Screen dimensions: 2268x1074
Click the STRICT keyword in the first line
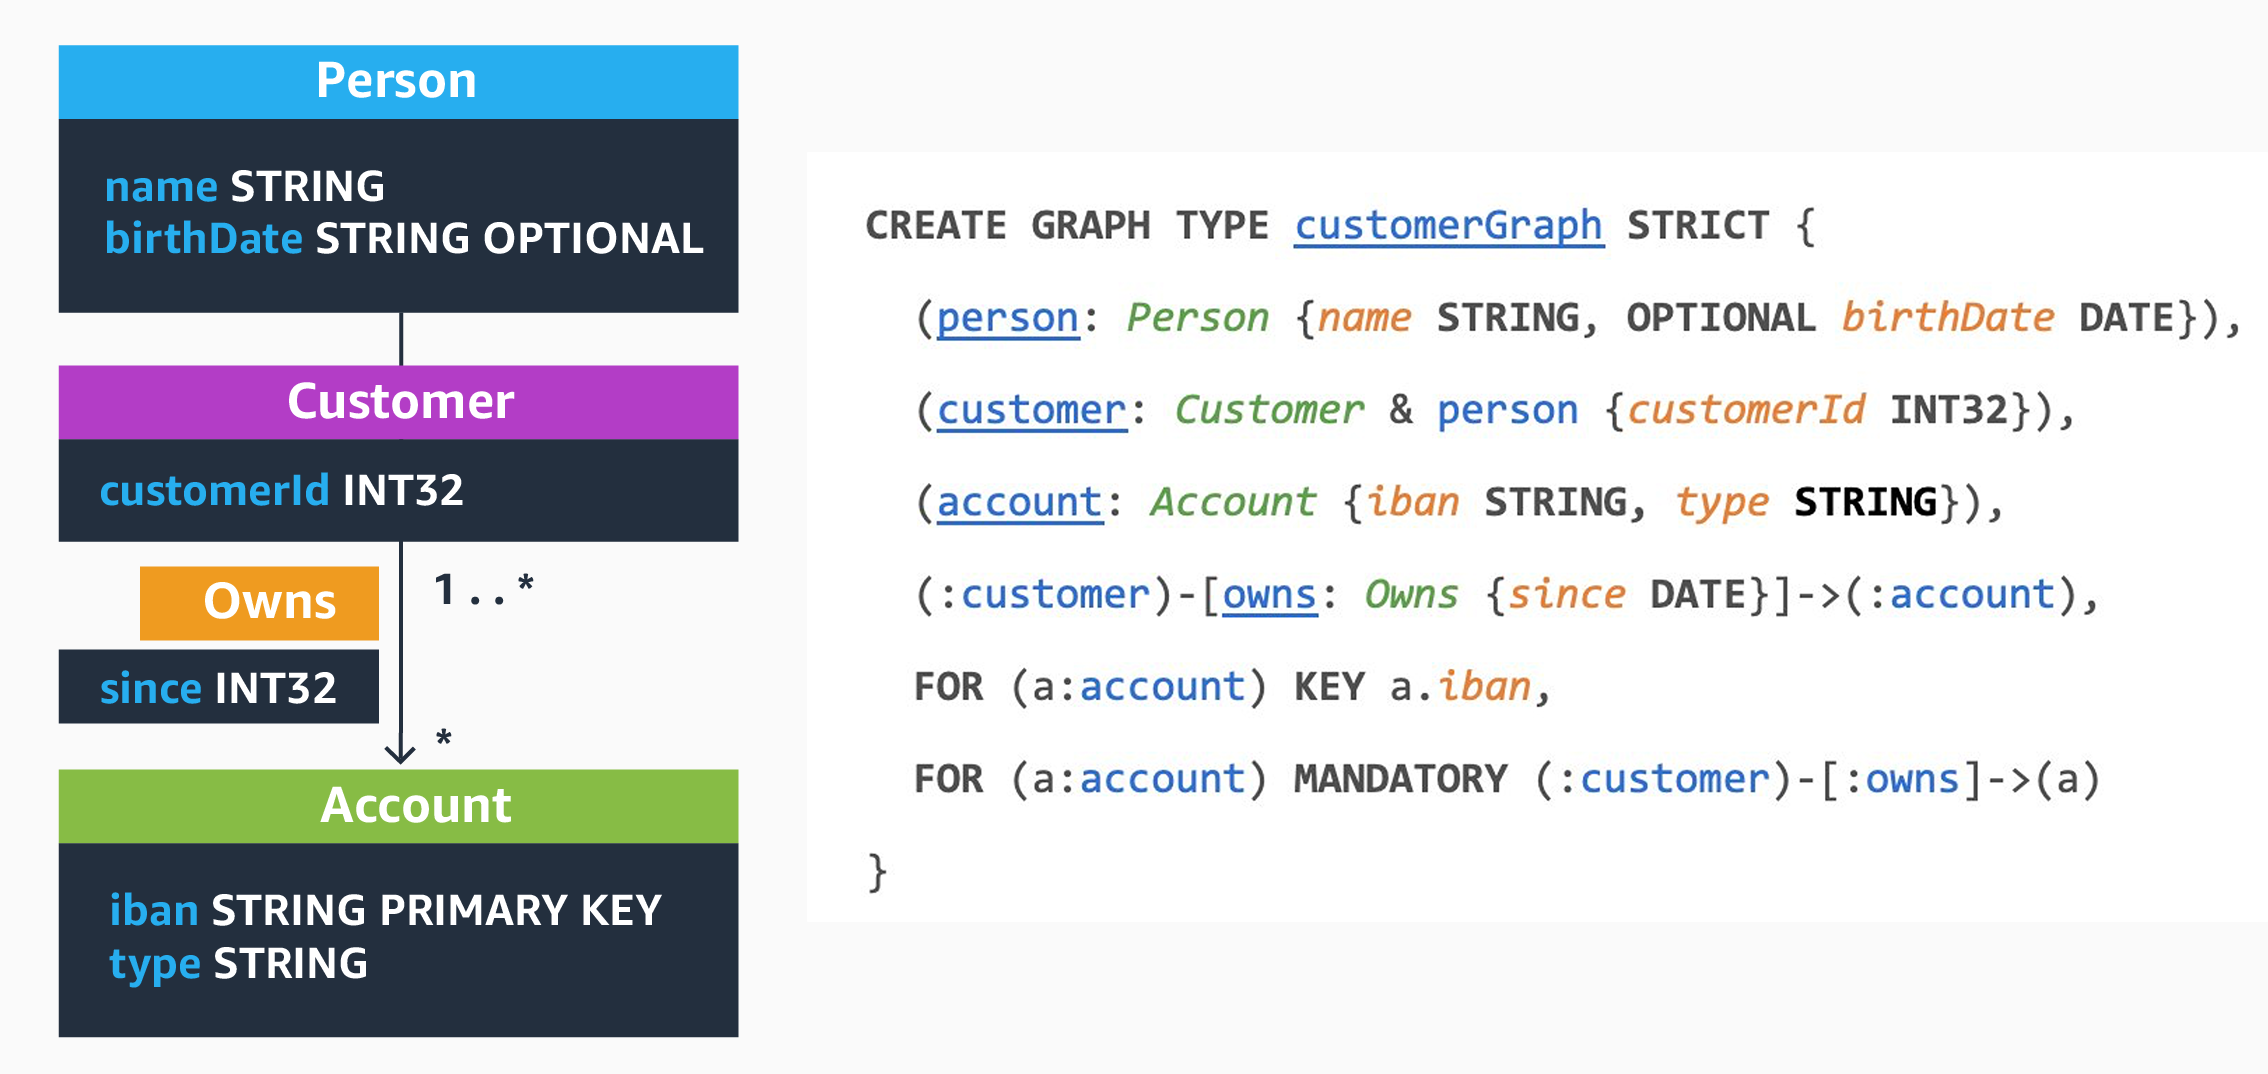[x=1698, y=226]
